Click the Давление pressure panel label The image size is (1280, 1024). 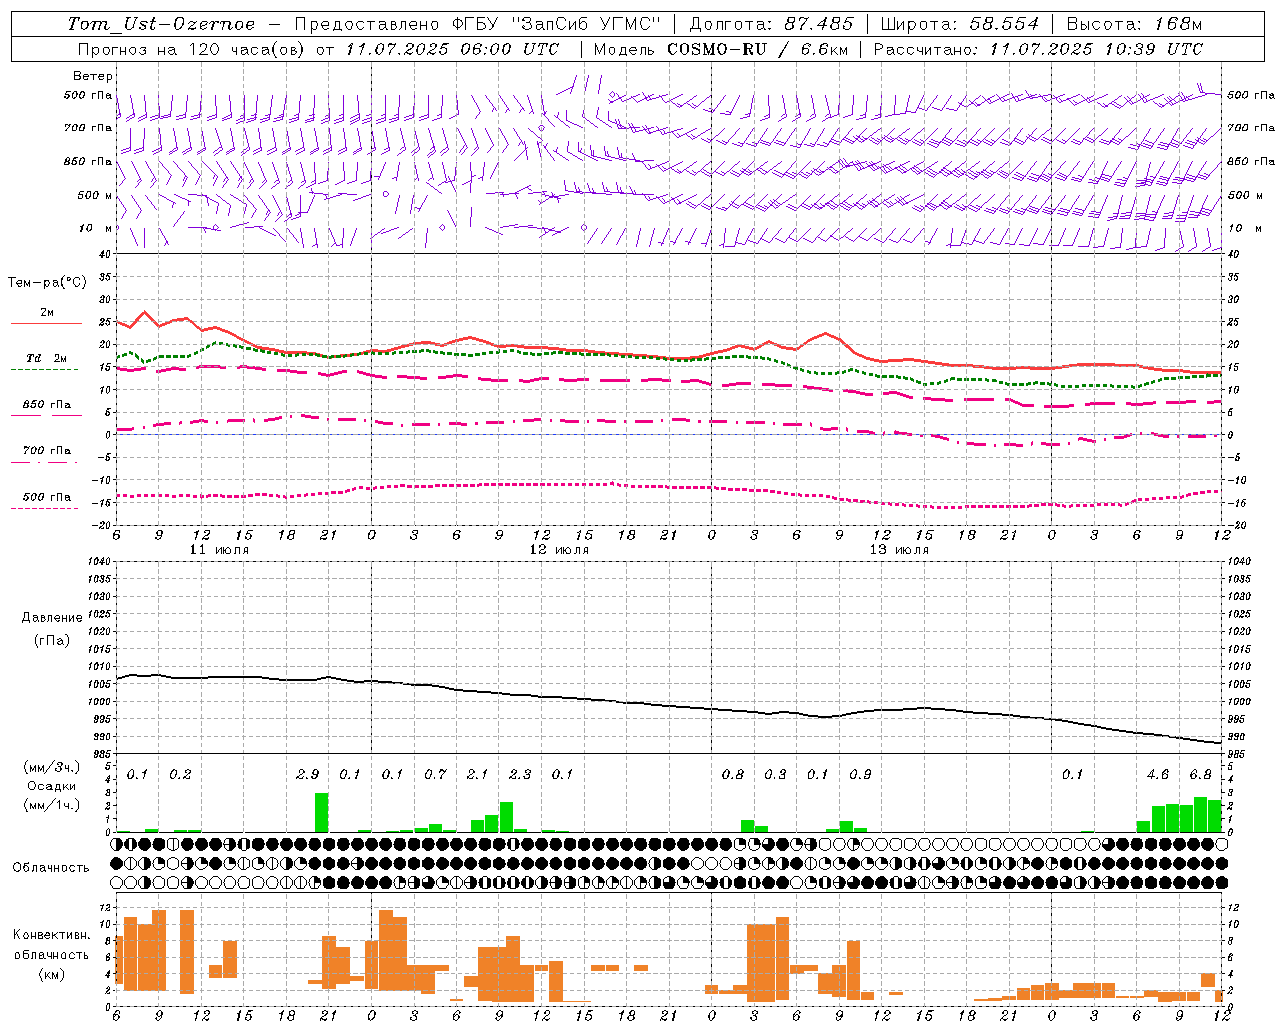[x=51, y=618]
